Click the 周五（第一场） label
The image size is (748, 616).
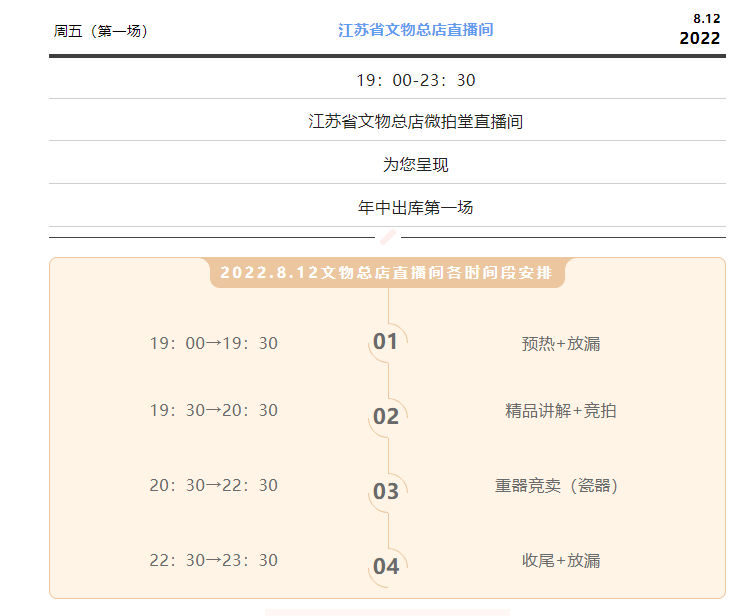(x=101, y=31)
